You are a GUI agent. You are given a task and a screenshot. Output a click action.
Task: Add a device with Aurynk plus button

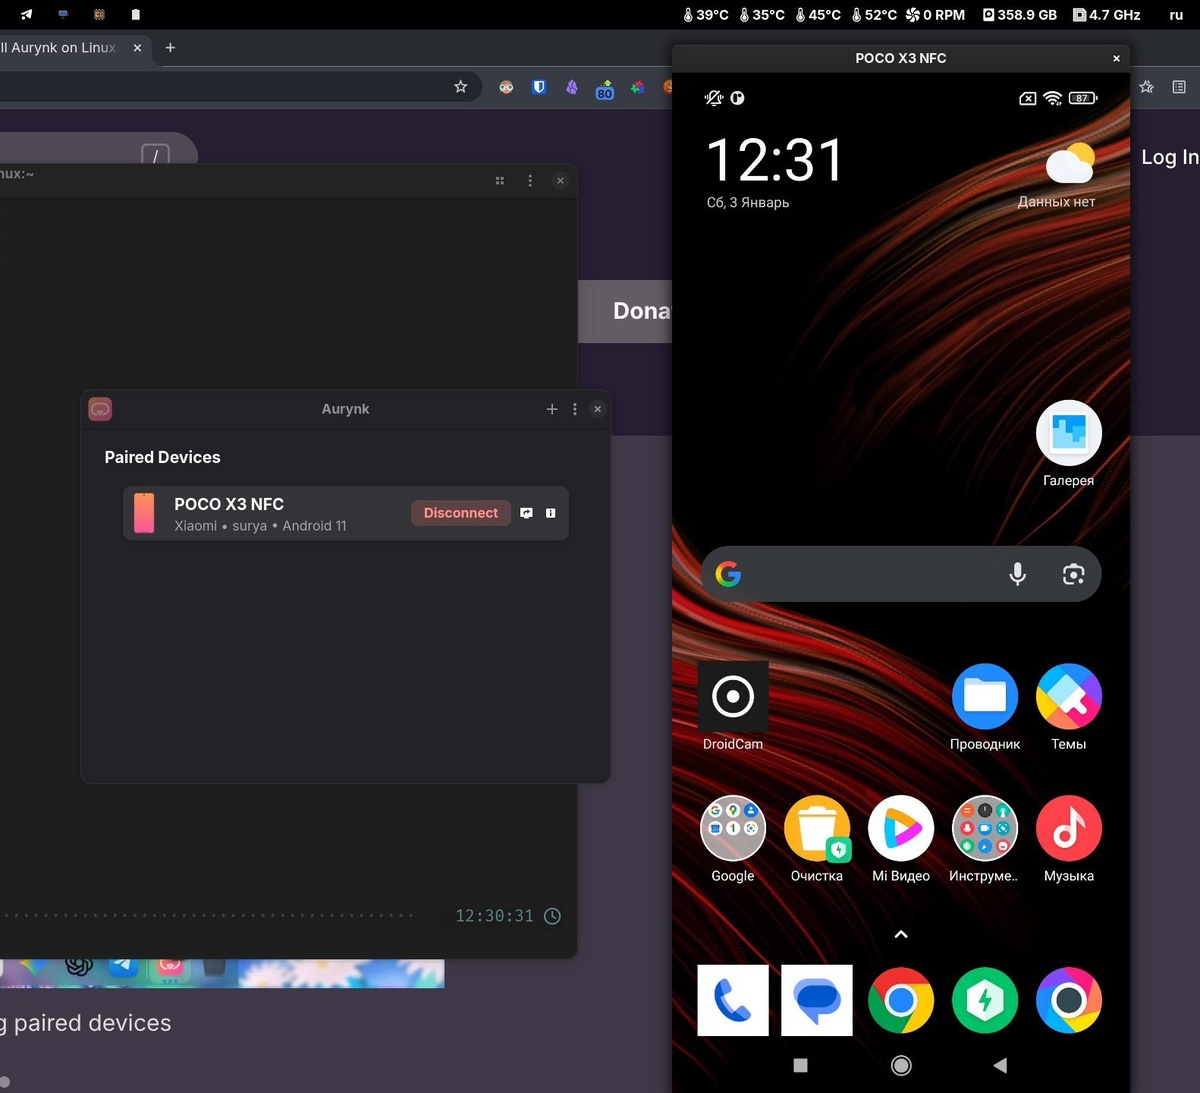[552, 409]
